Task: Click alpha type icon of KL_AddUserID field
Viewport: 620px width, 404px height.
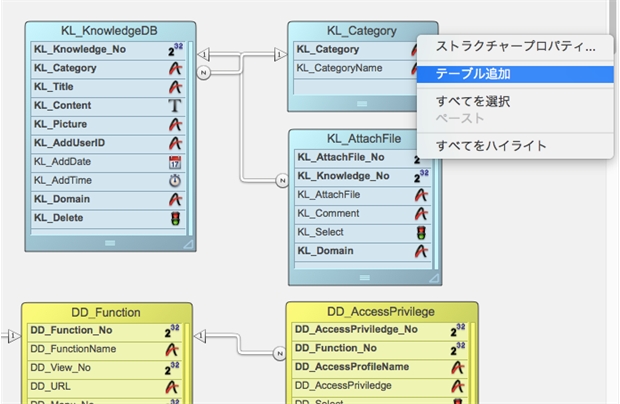Action: pyautogui.click(x=175, y=143)
